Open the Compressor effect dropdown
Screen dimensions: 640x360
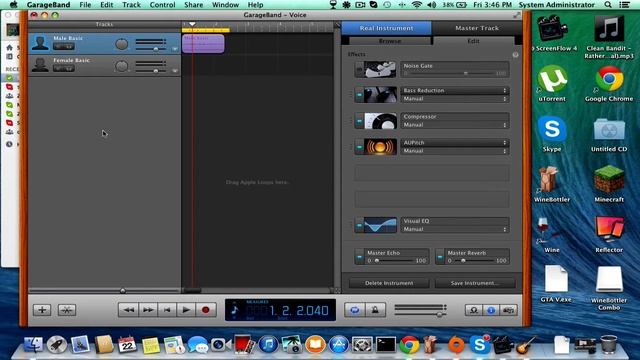pyautogui.click(x=455, y=116)
